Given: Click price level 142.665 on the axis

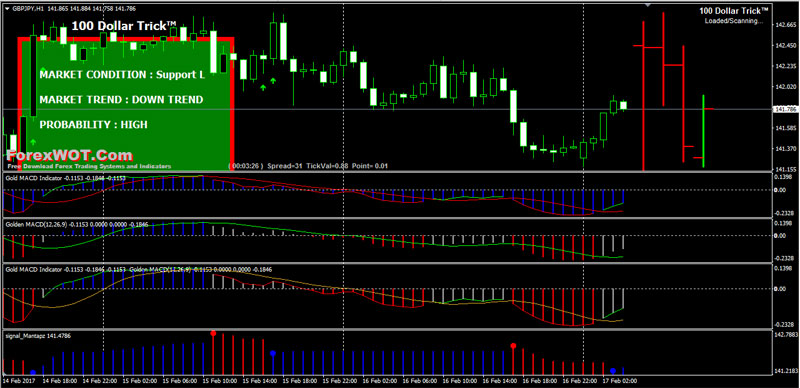Looking at the screenshot, I should tap(786, 25).
